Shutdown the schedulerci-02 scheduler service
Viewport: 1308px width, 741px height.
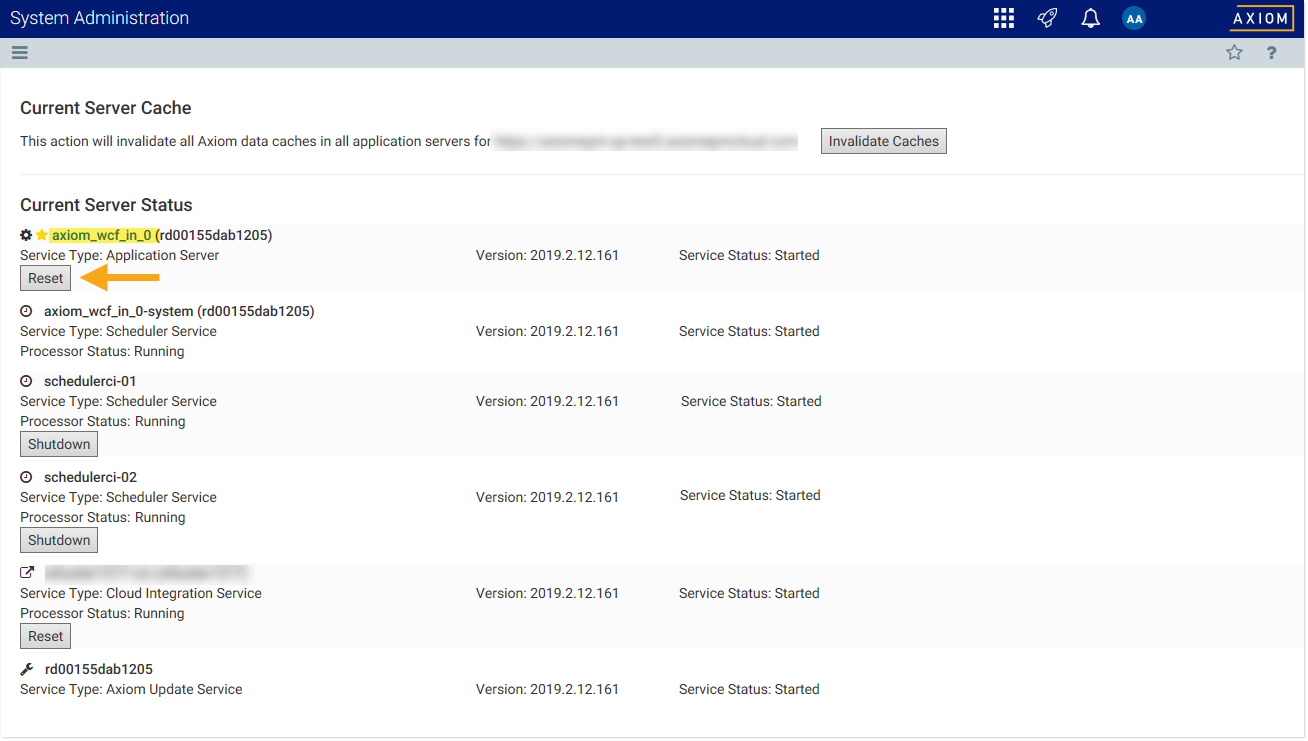point(59,540)
